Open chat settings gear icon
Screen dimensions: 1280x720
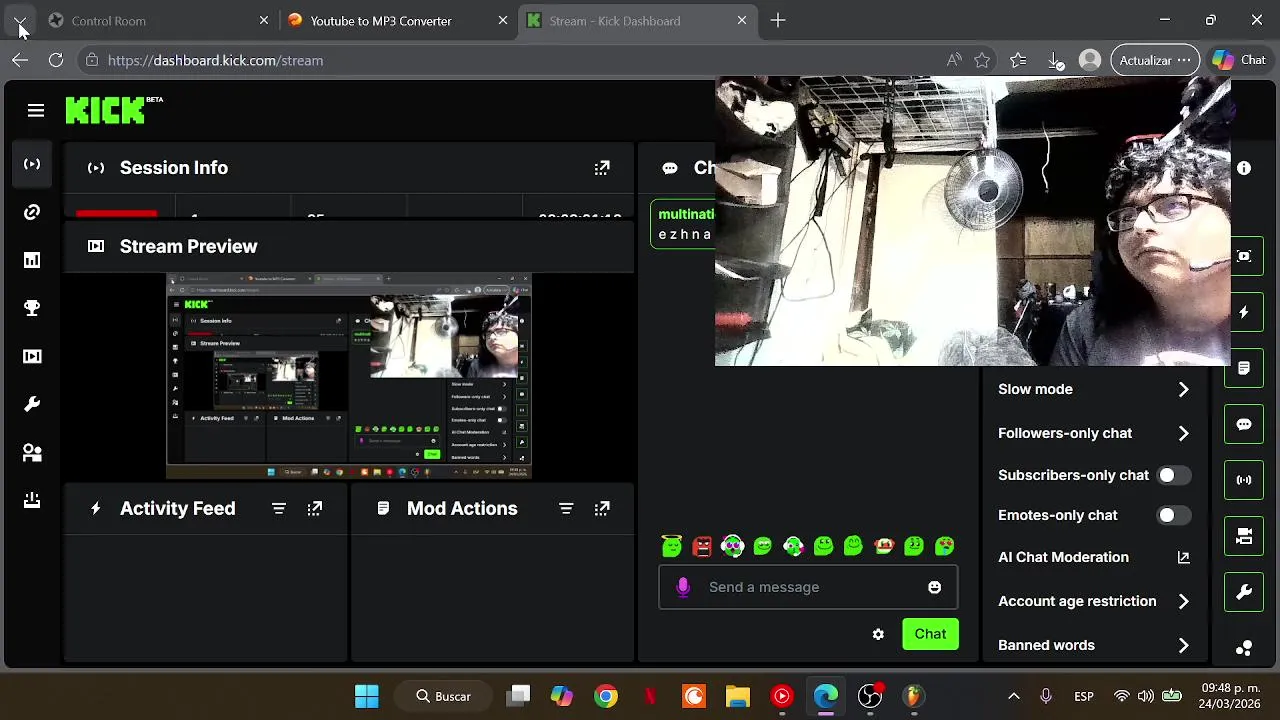(878, 634)
